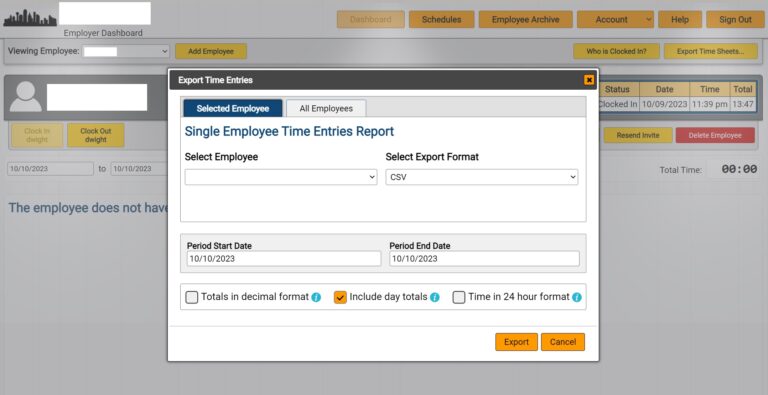Show info for Include day totals
768x395 pixels.
click(434, 297)
